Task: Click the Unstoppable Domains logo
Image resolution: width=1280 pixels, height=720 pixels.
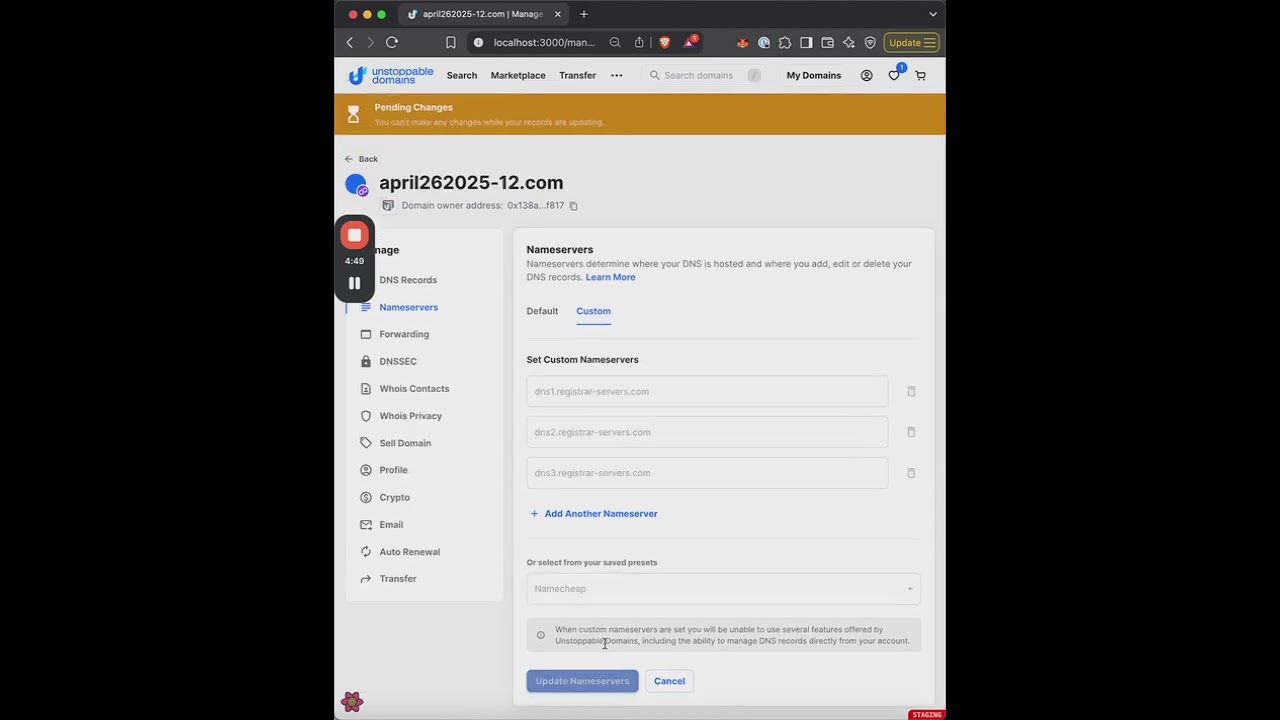Action: 390,75
